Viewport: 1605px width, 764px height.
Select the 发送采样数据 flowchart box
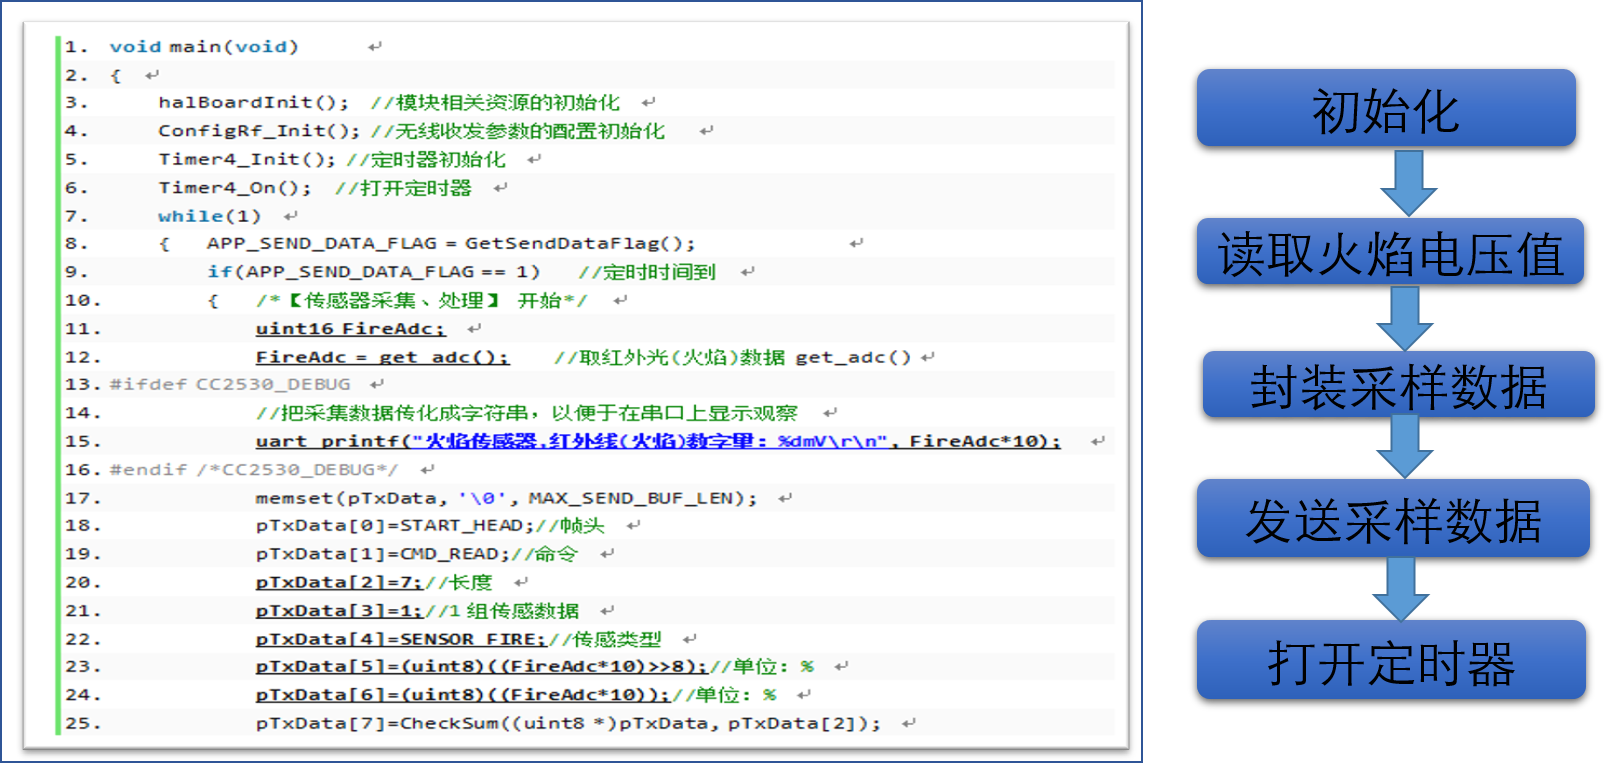pos(1393,518)
